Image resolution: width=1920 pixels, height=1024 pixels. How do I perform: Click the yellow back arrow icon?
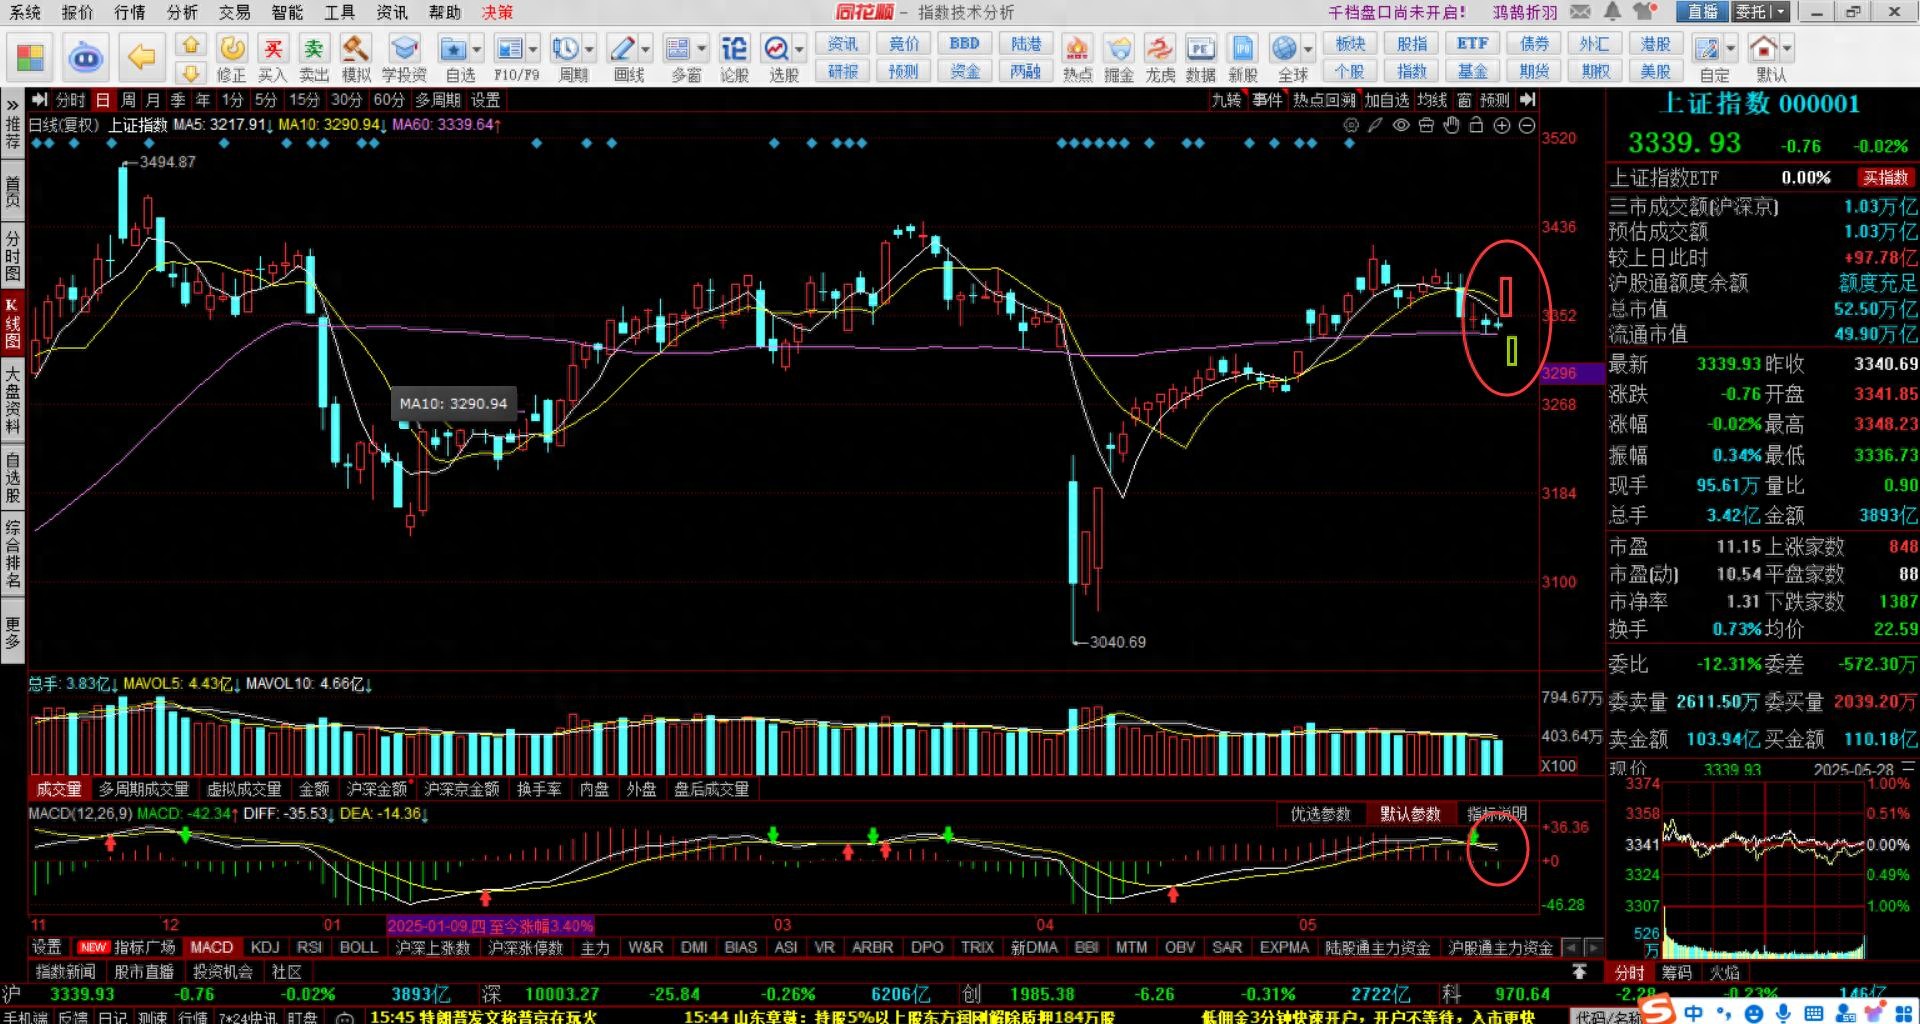point(142,57)
